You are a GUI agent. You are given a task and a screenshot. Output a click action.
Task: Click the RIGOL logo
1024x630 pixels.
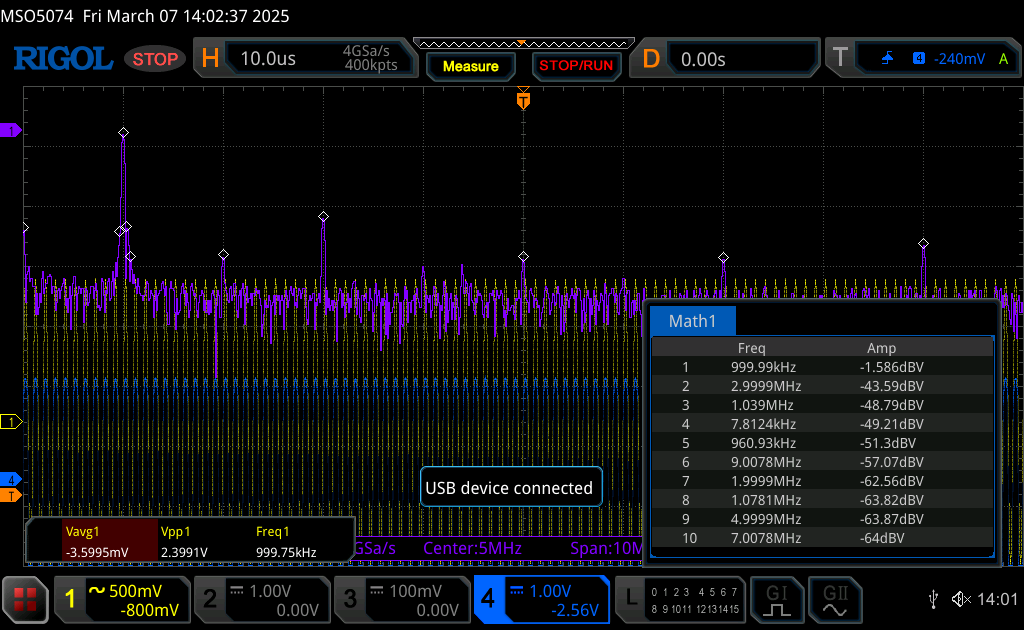click(62, 59)
